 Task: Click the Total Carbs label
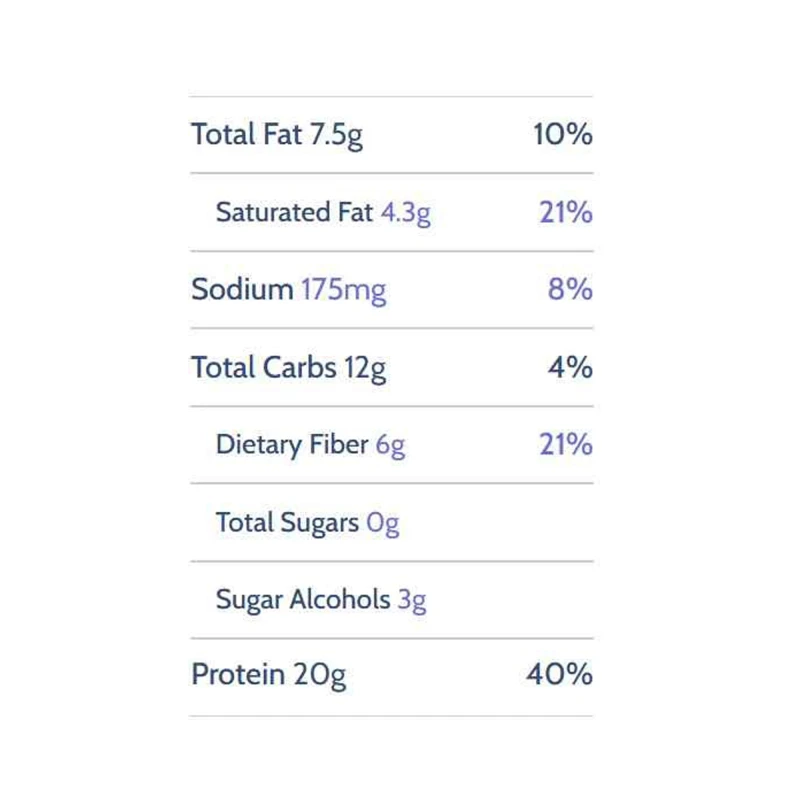tap(264, 368)
